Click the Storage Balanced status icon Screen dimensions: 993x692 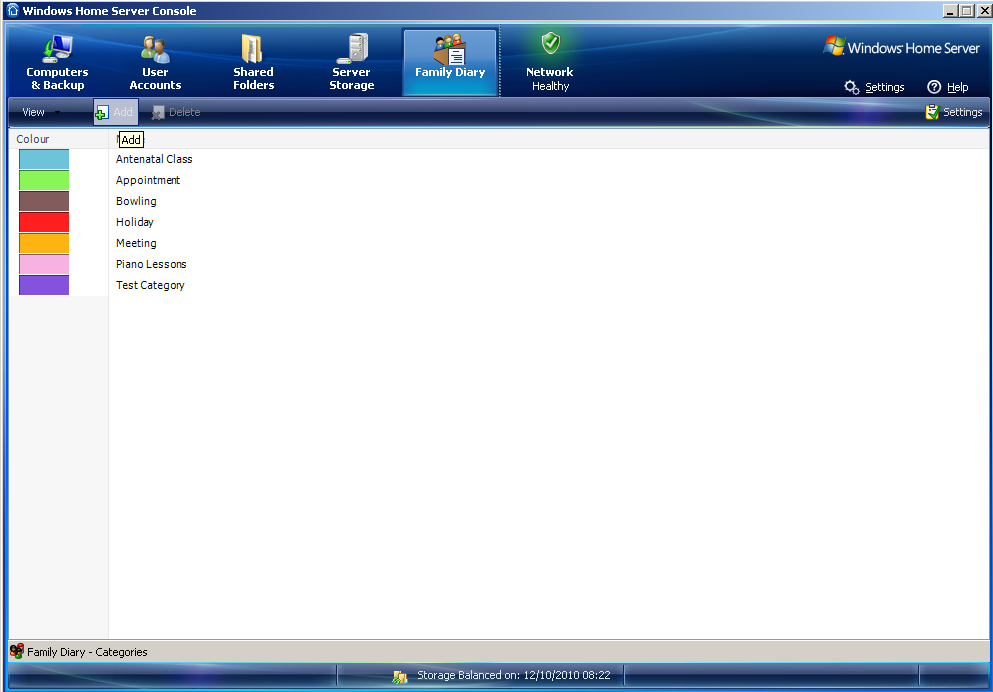(x=400, y=676)
